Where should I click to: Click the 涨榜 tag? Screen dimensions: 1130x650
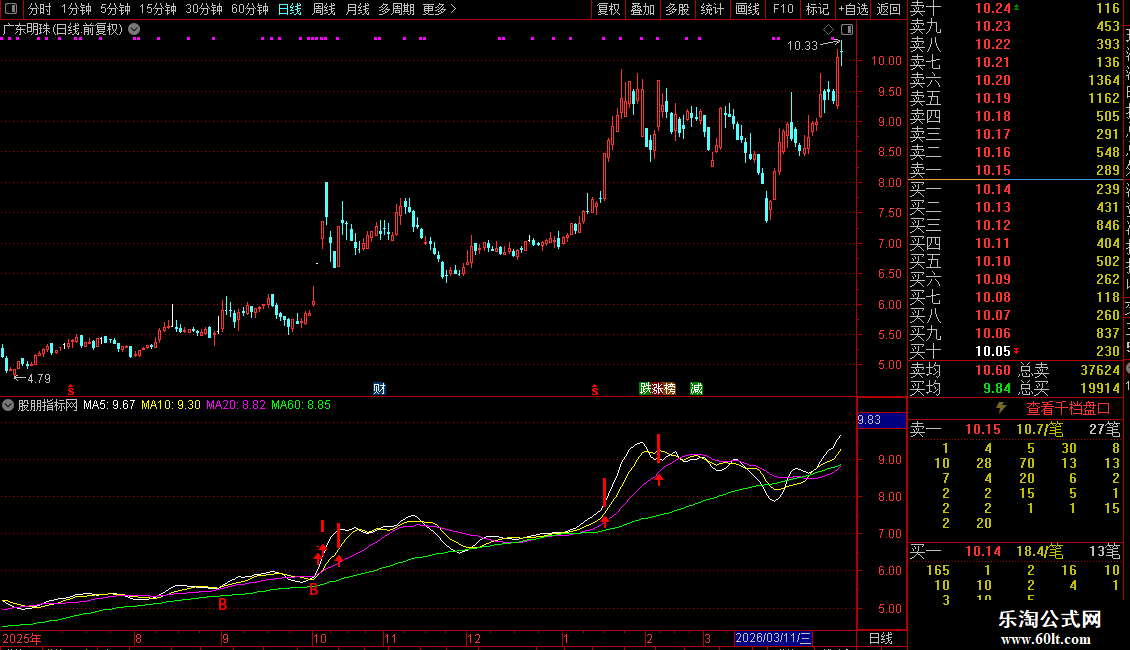(664, 388)
